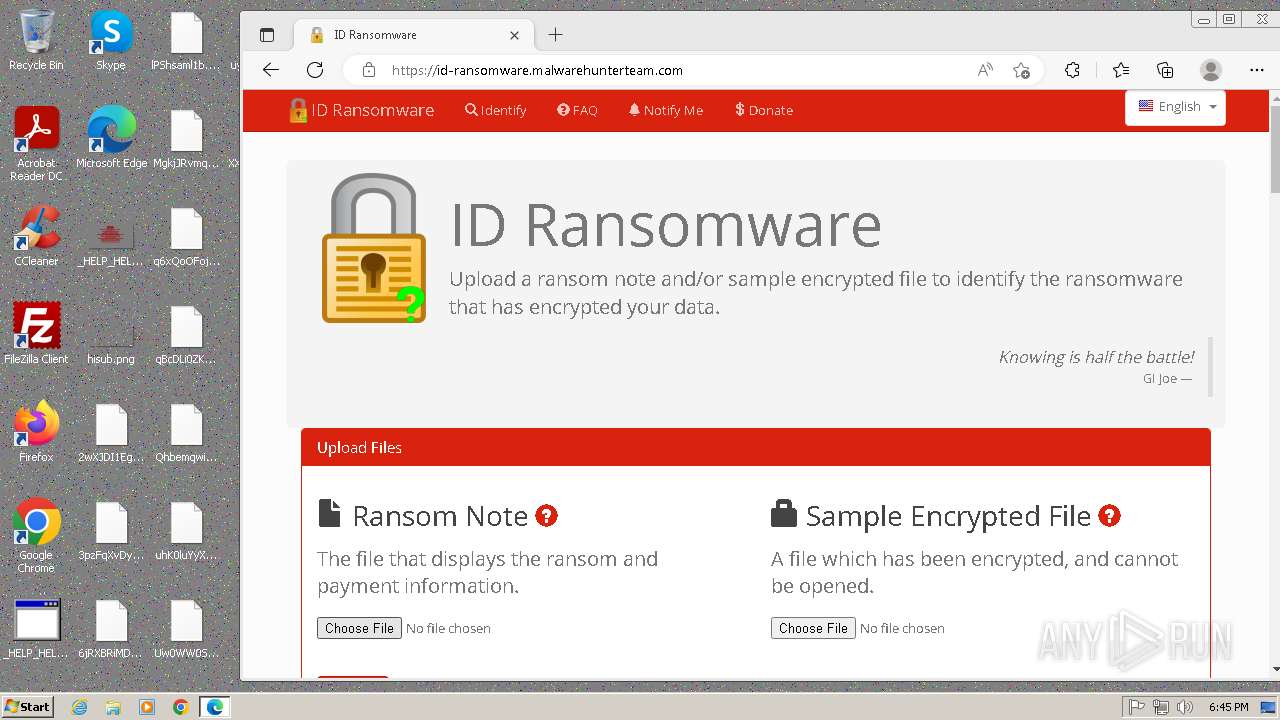Select the hisub.png file on desktop
Image resolution: width=1280 pixels, height=720 pixels.
point(111,334)
